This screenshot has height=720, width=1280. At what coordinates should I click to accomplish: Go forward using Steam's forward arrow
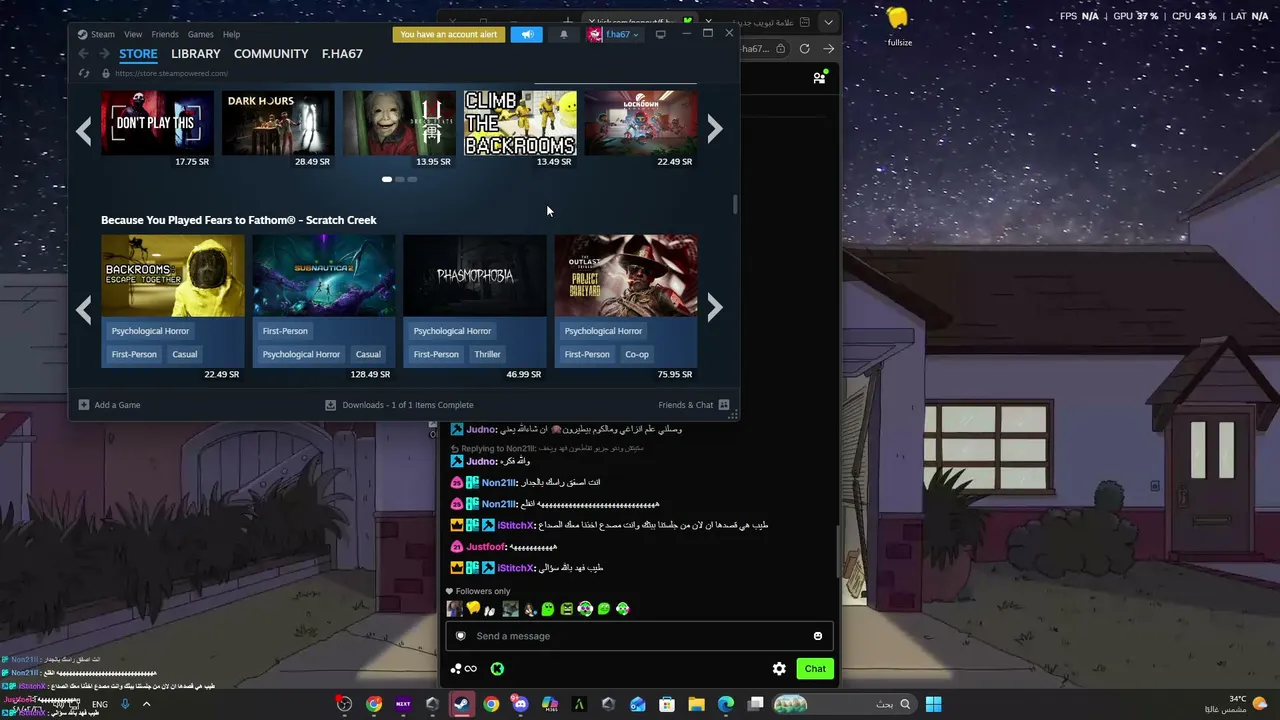[104, 54]
